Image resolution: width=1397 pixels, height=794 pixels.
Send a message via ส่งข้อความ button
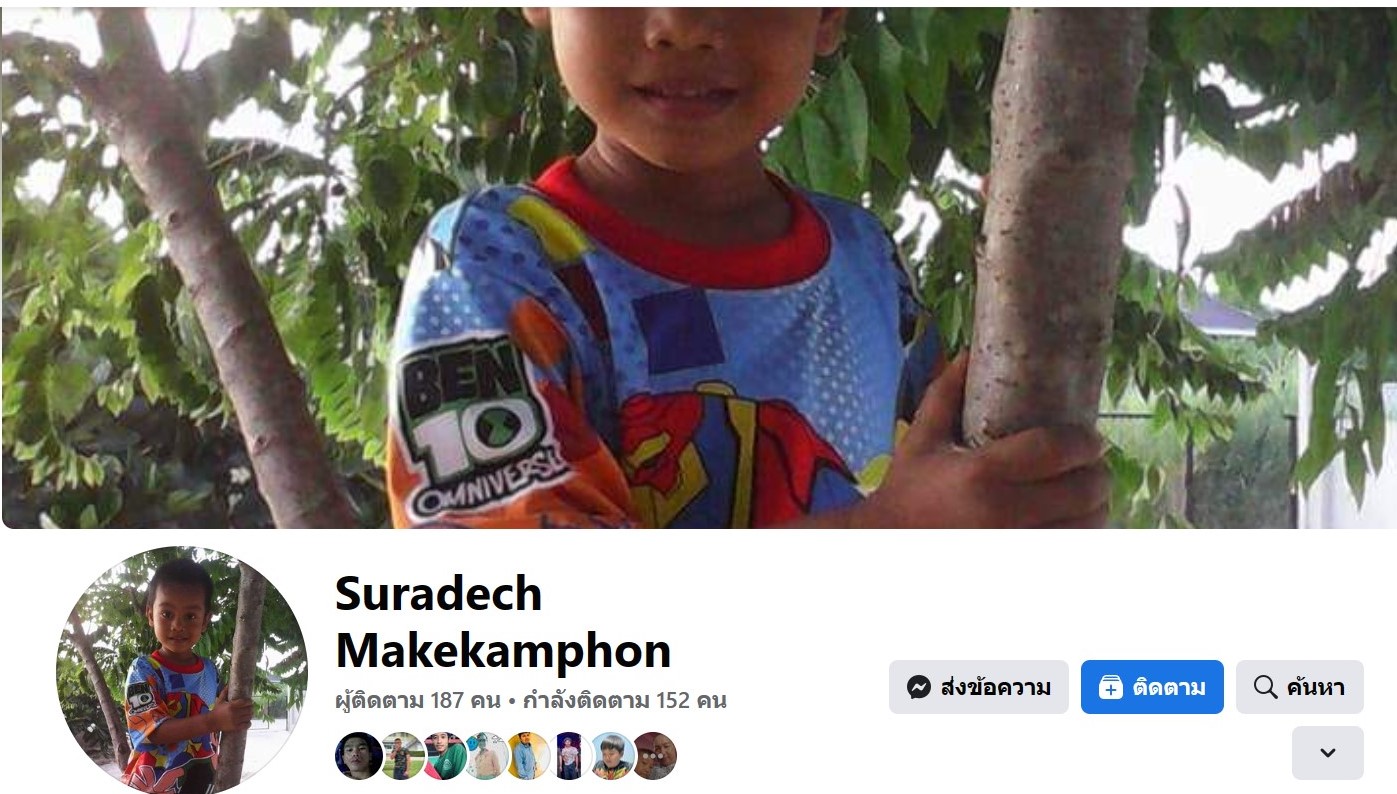point(979,687)
